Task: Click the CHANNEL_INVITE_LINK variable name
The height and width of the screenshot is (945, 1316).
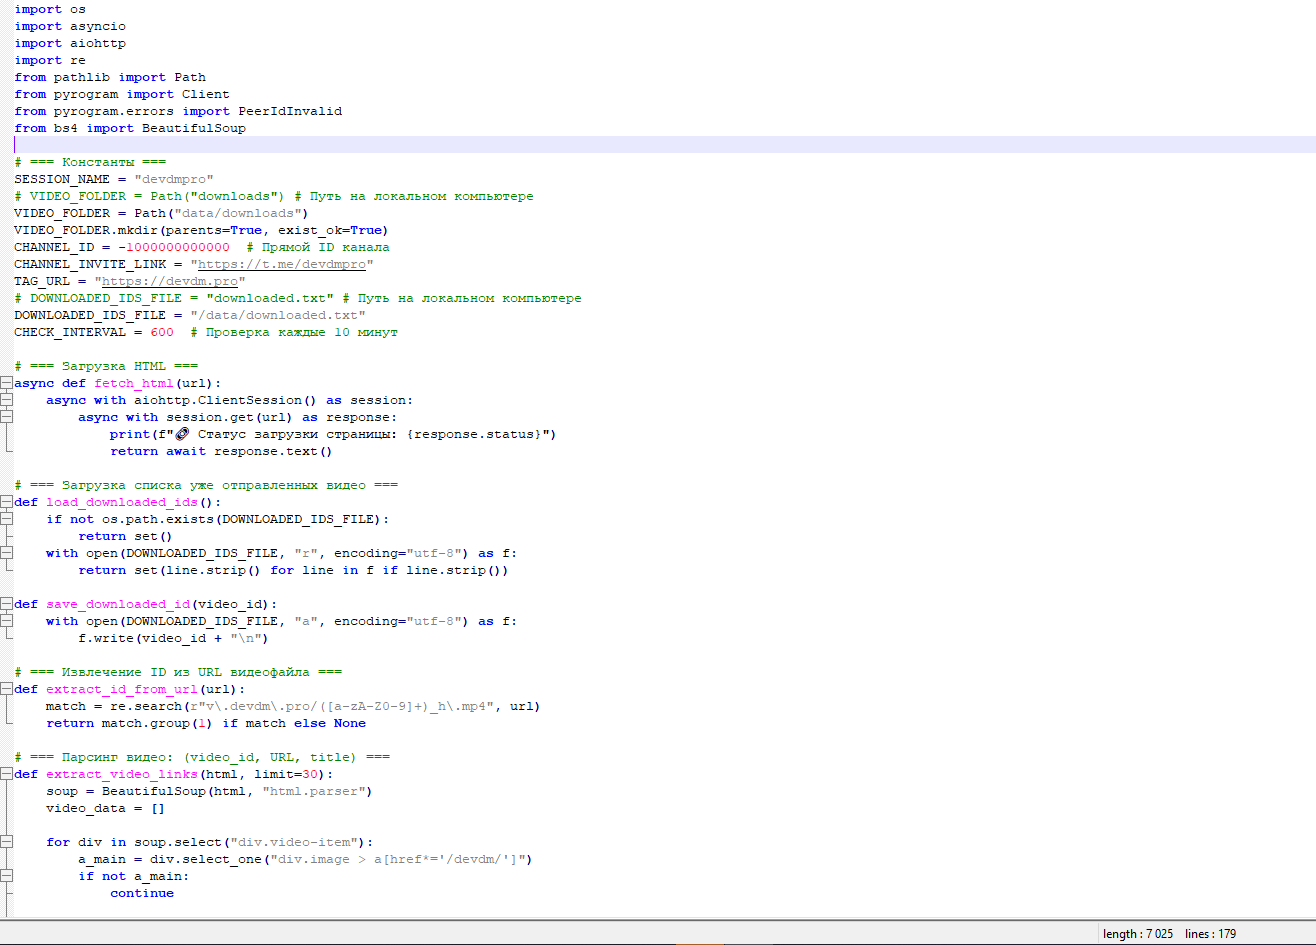Action: click(90, 264)
